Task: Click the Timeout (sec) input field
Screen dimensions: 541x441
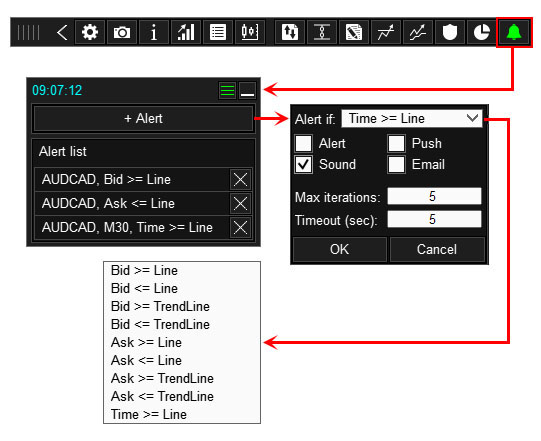Action: (434, 219)
